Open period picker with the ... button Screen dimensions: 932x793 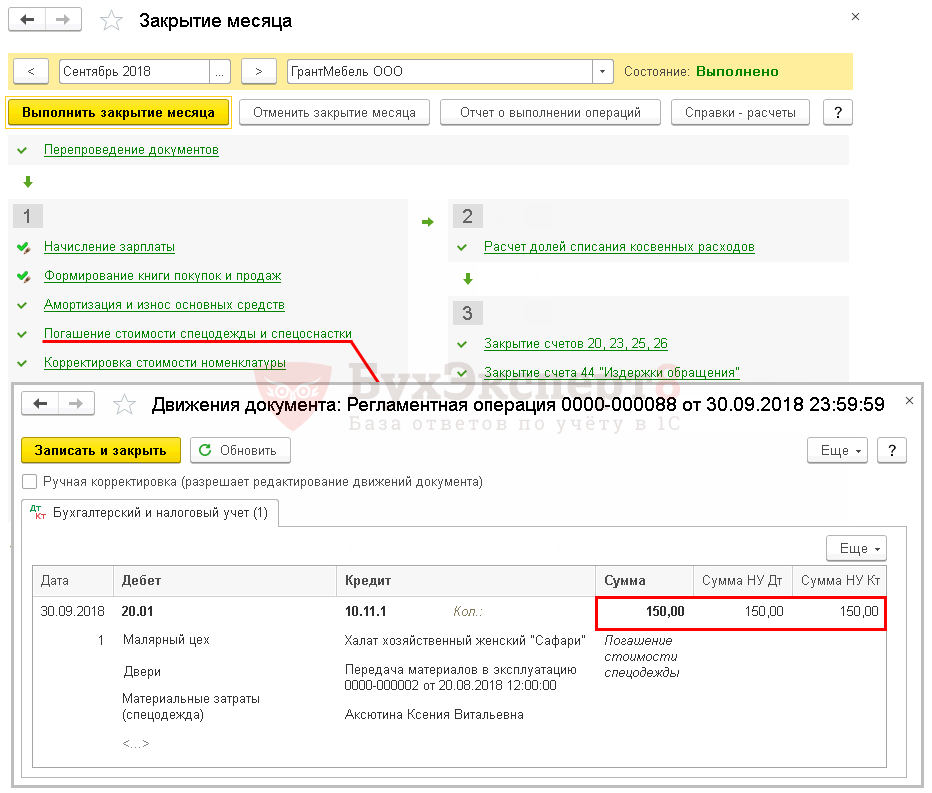[x=220, y=71]
